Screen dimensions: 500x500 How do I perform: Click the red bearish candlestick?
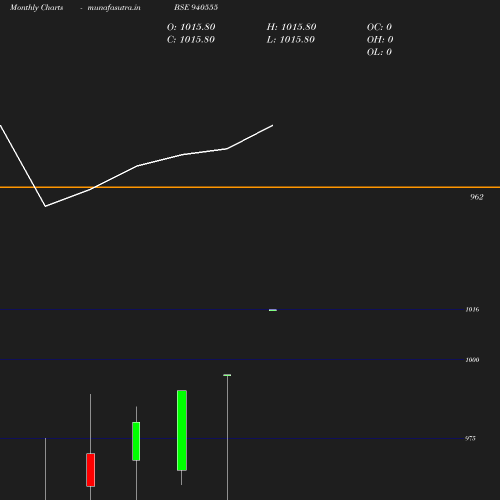[x=90, y=470]
